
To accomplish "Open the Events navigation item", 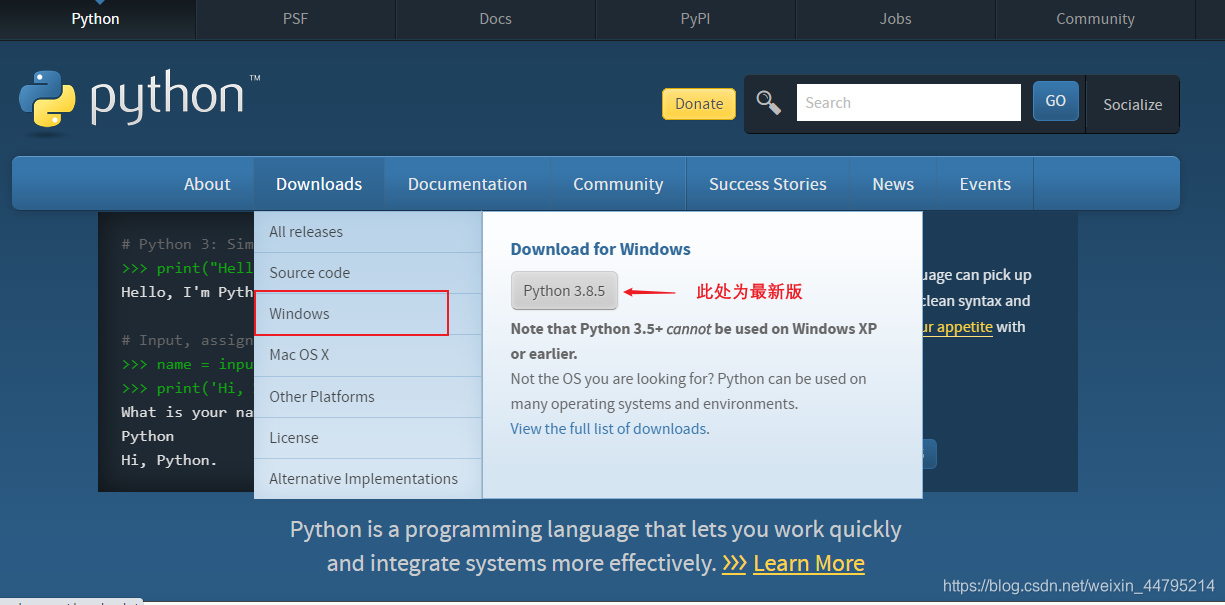I will [x=985, y=184].
